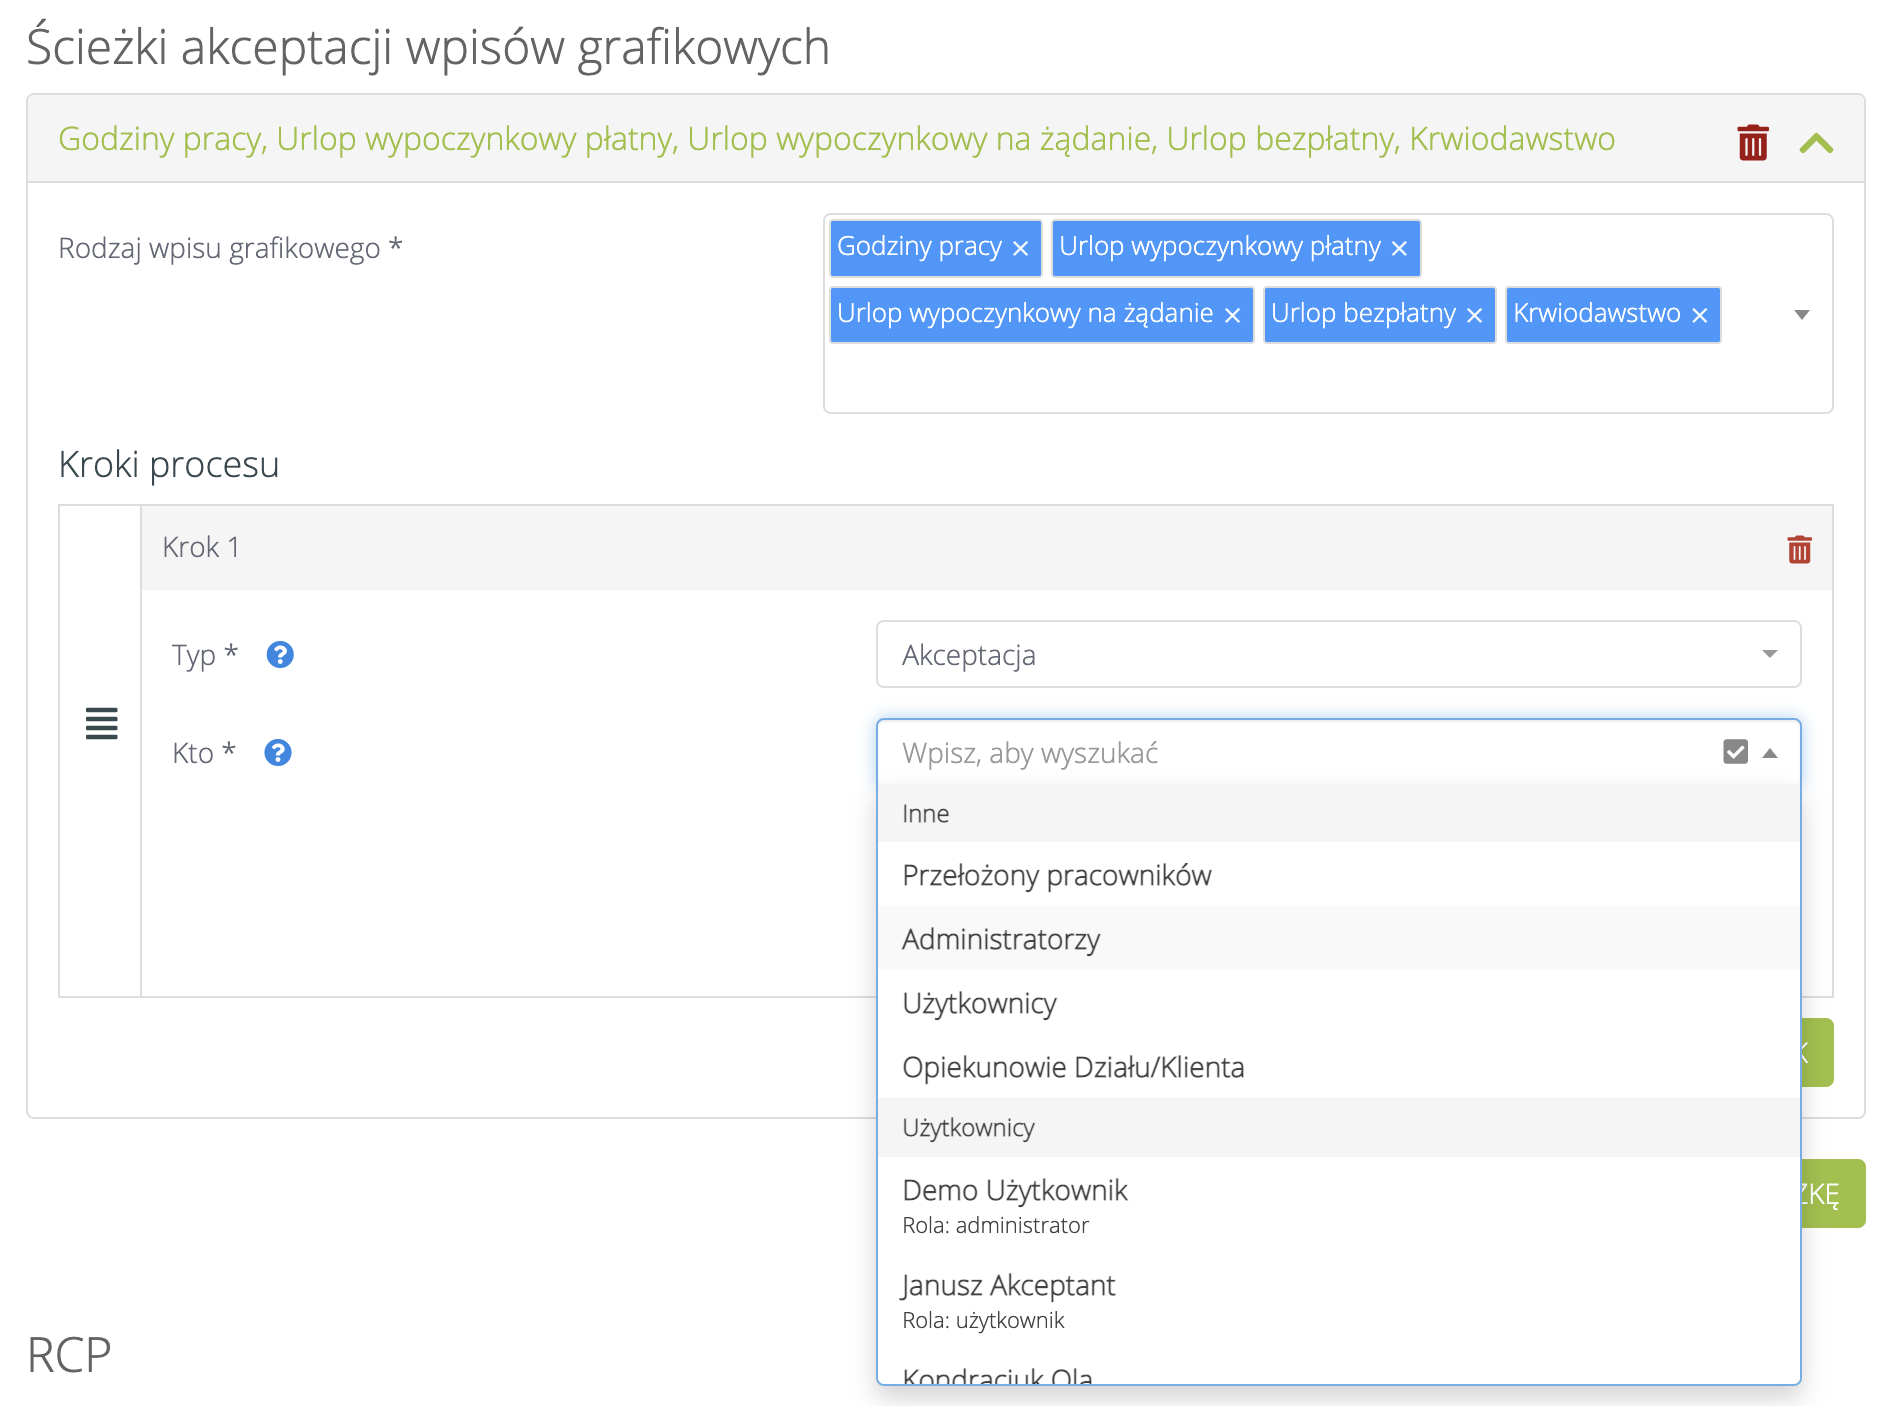The width and height of the screenshot is (1904, 1406).
Task: Open the Typ dropdown showing Akceptacja
Action: pos(1337,654)
